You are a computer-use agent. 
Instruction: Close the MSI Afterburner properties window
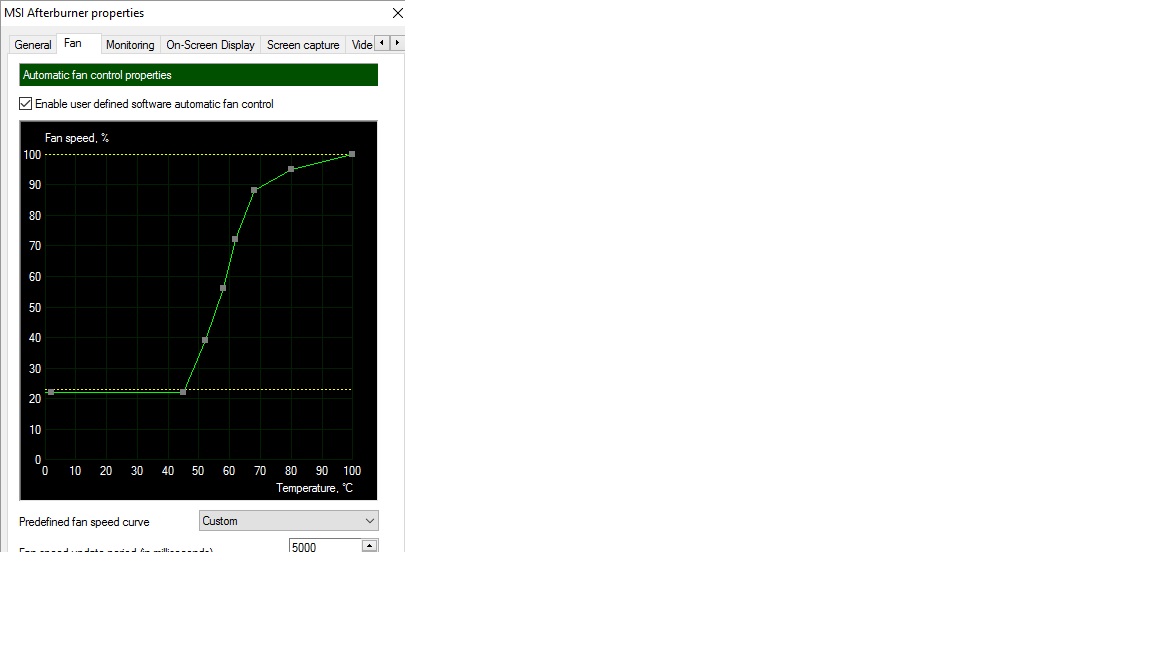coord(397,13)
